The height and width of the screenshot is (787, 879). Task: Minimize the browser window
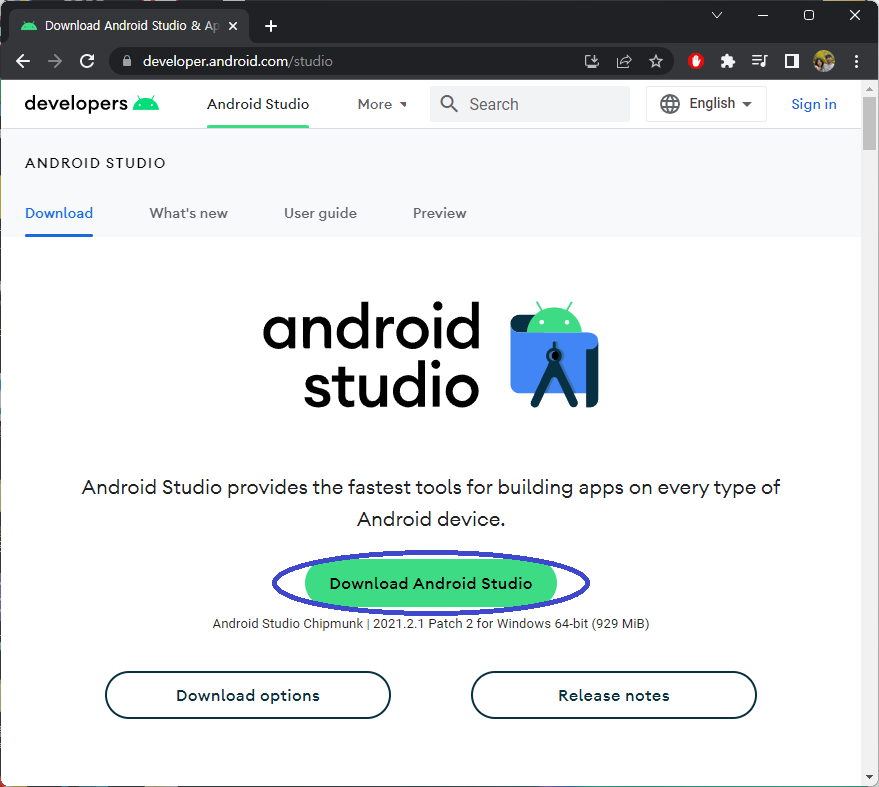tap(763, 15)
